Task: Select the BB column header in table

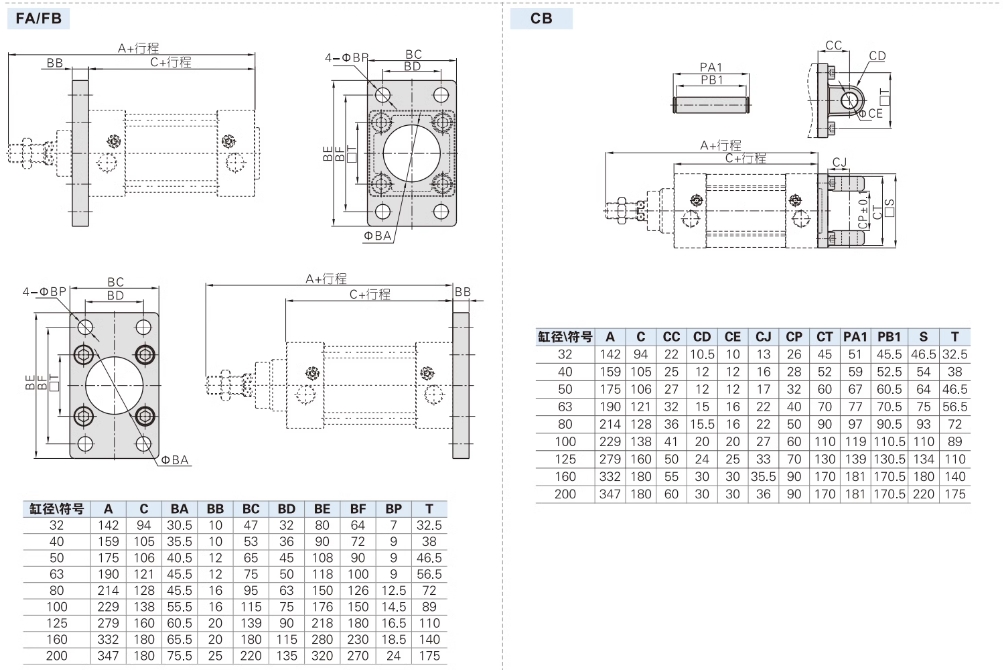Action: point(215,509)
